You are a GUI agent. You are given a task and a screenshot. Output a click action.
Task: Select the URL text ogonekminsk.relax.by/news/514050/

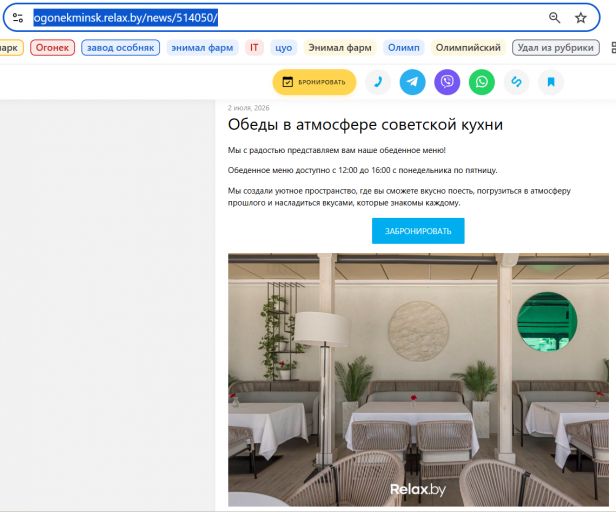[x=125, y=18]
